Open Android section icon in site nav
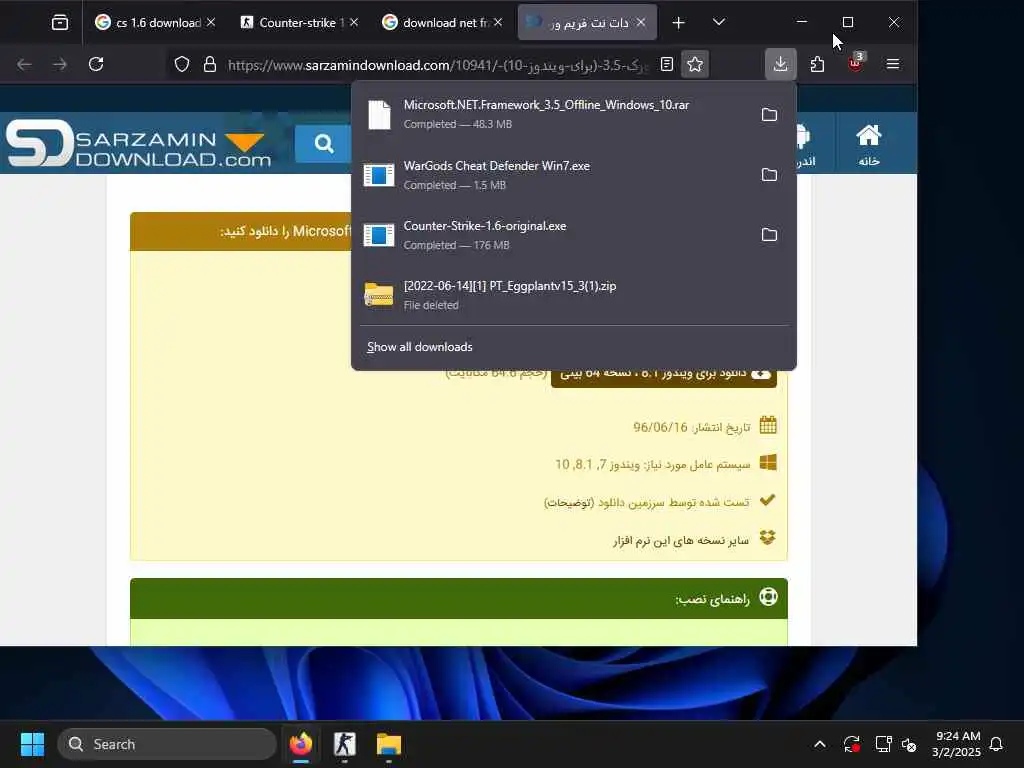 (x=805, y=145)
